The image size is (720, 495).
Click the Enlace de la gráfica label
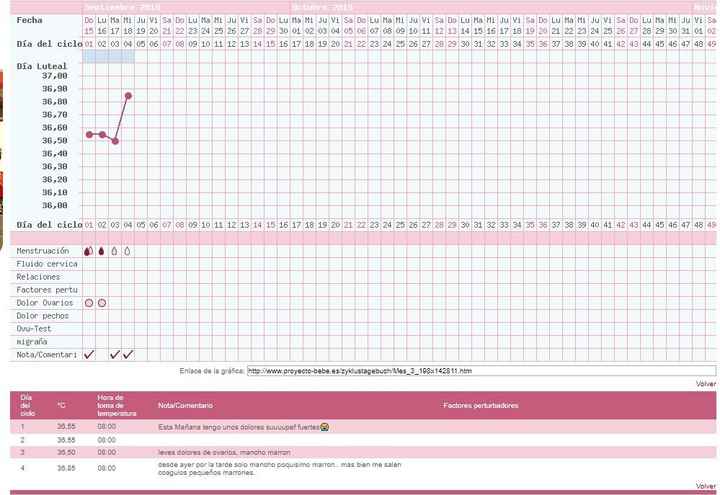(212, 371)
